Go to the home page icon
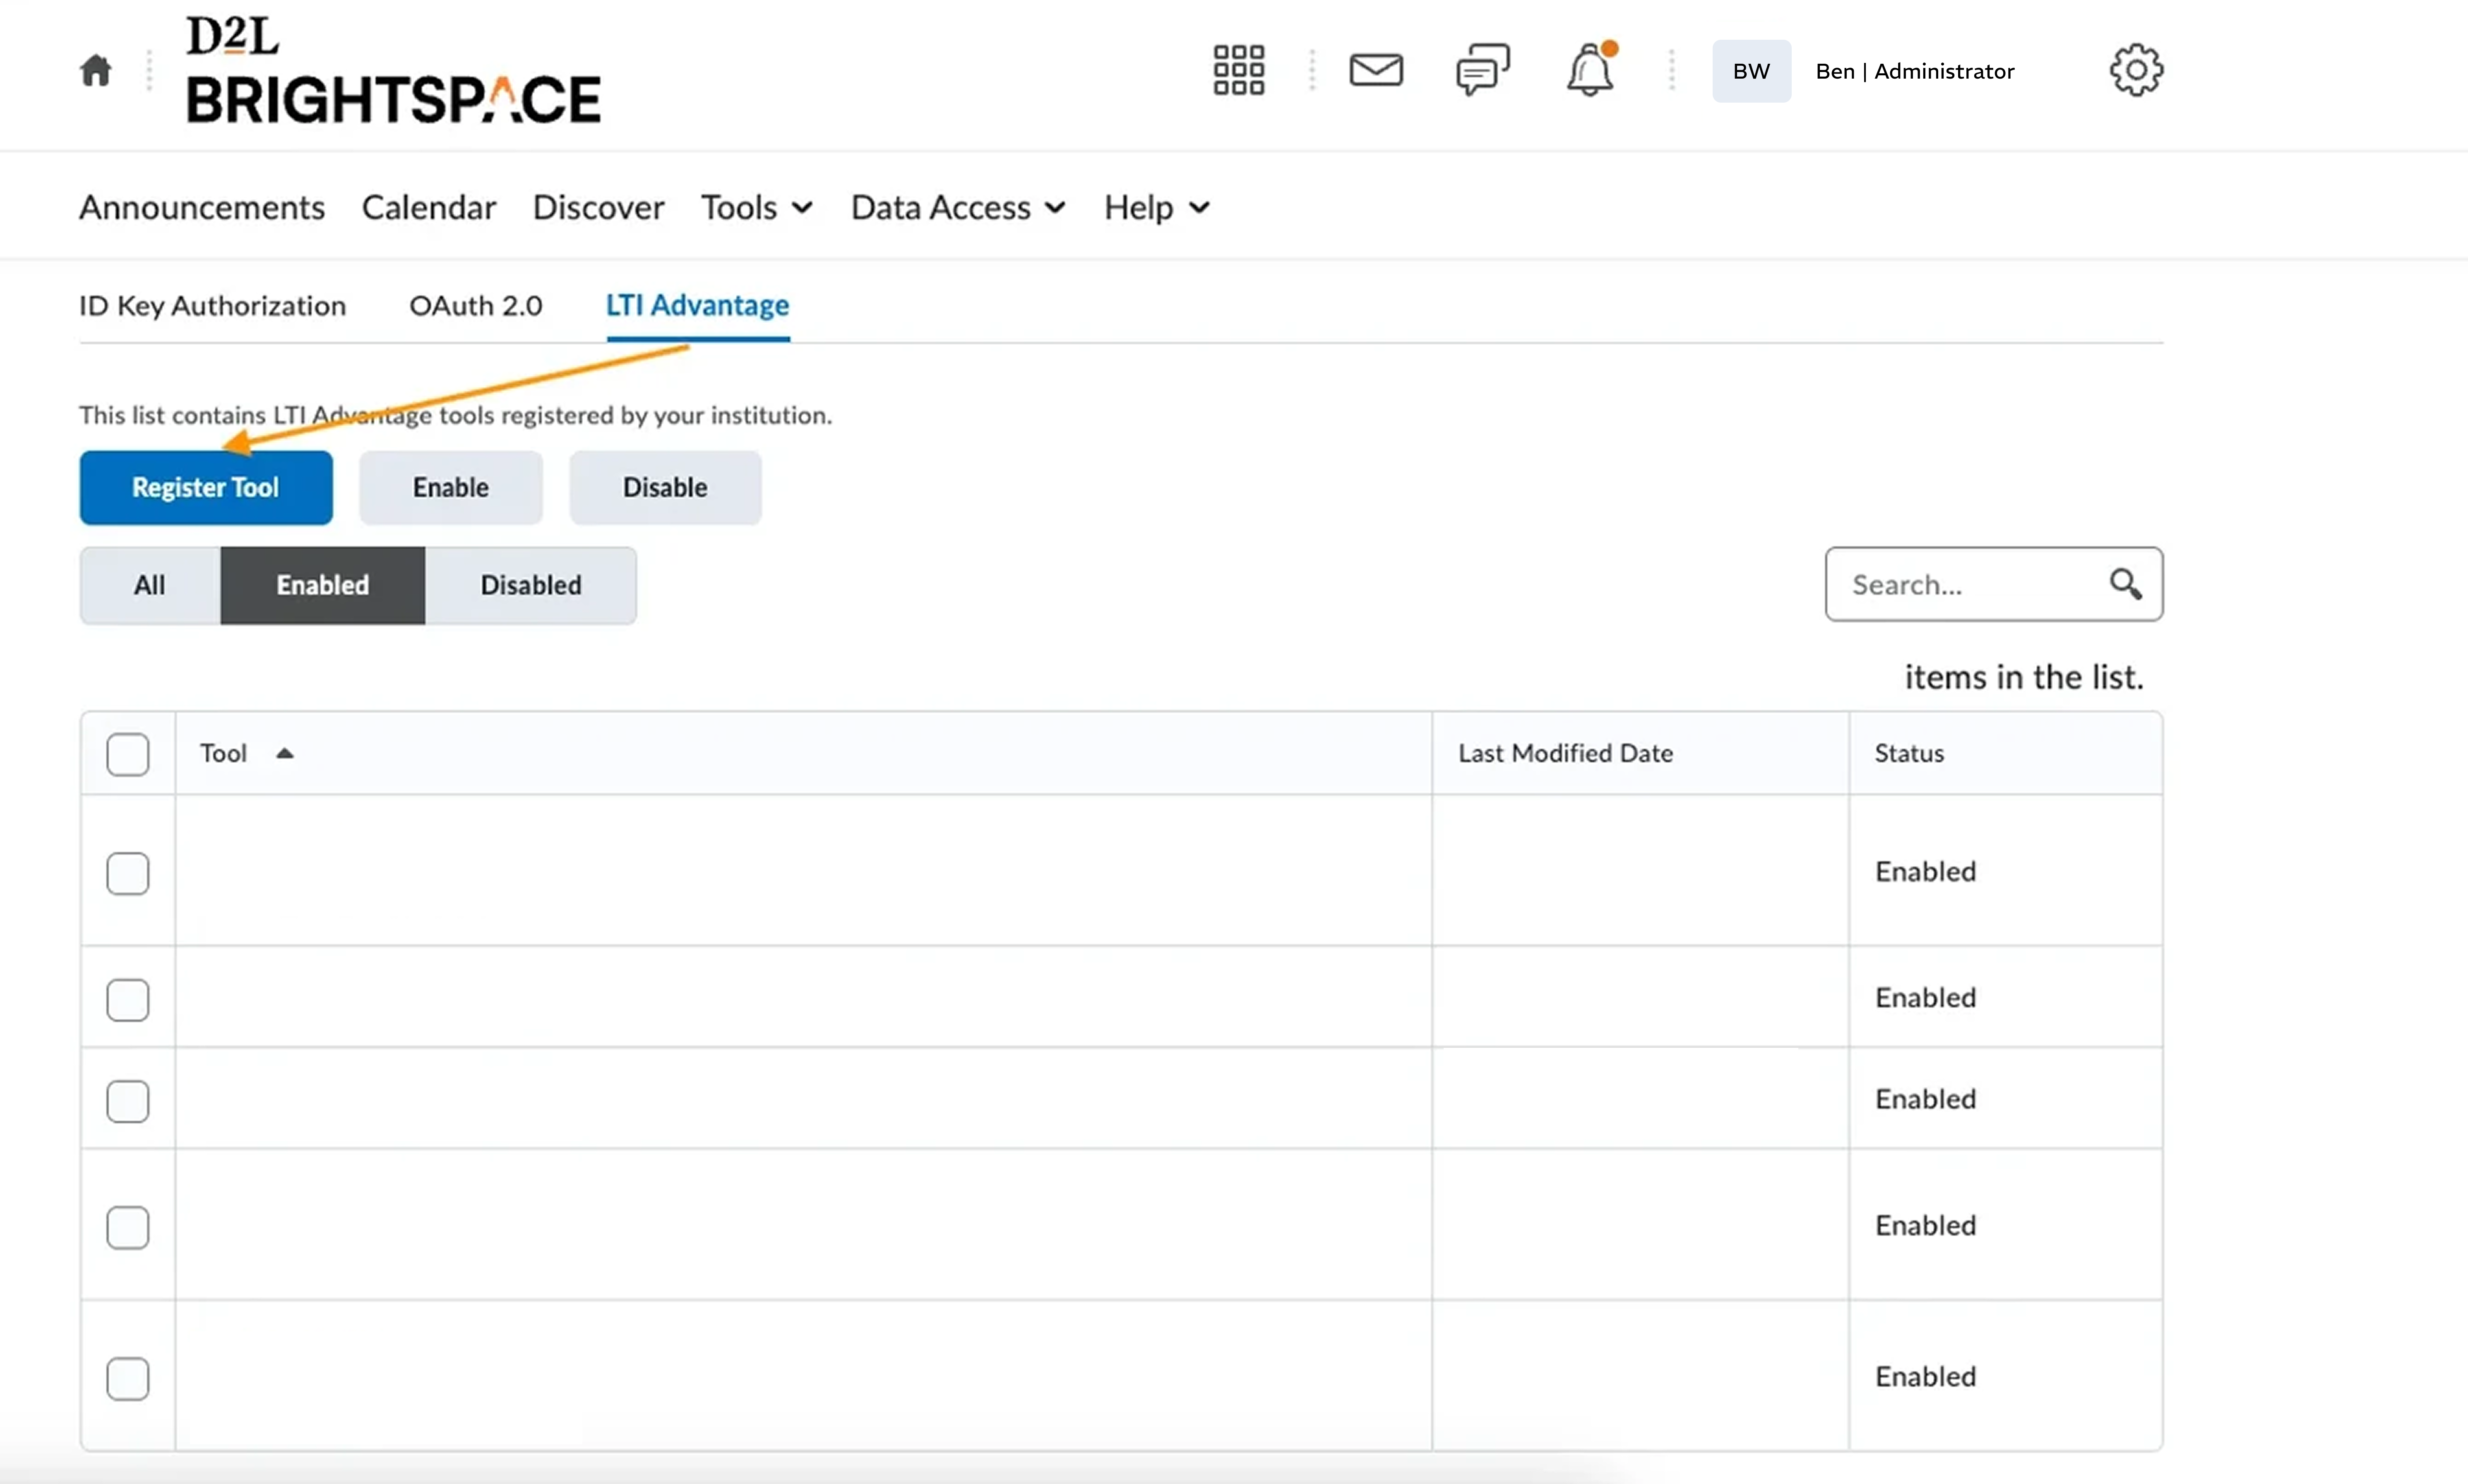 coord(96,71)
